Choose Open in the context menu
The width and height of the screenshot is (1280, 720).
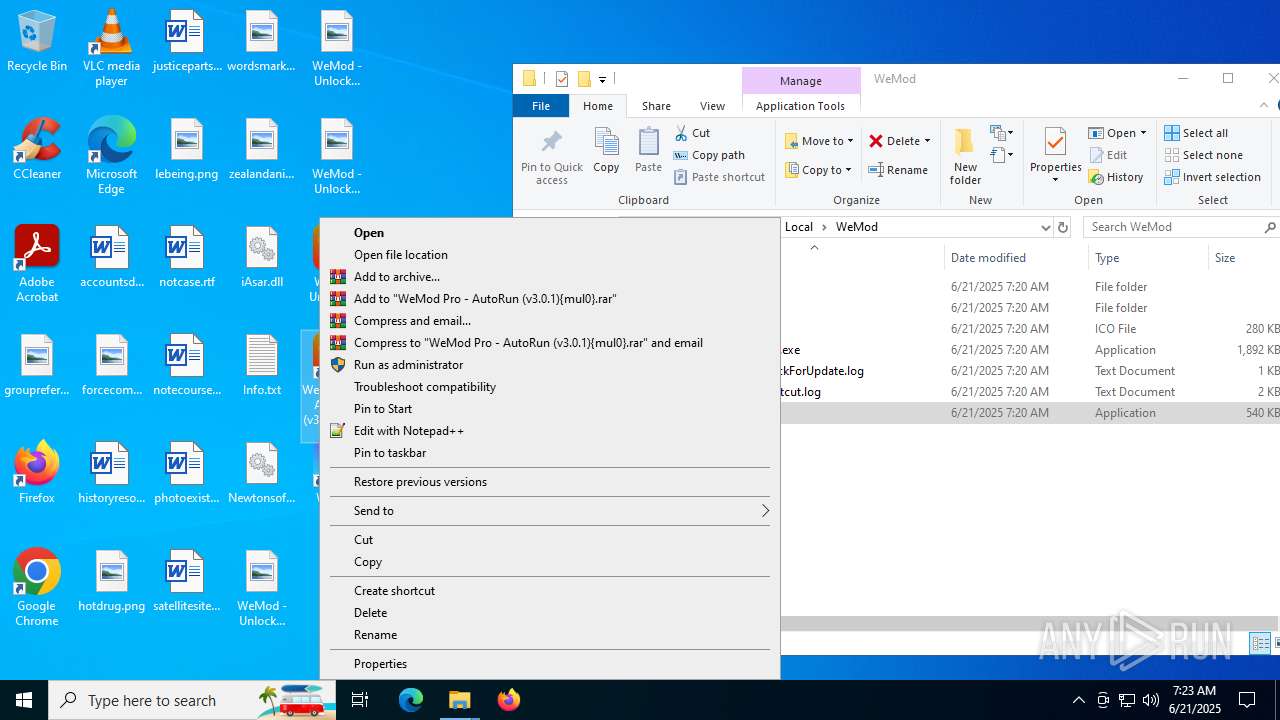pos(550,233)
